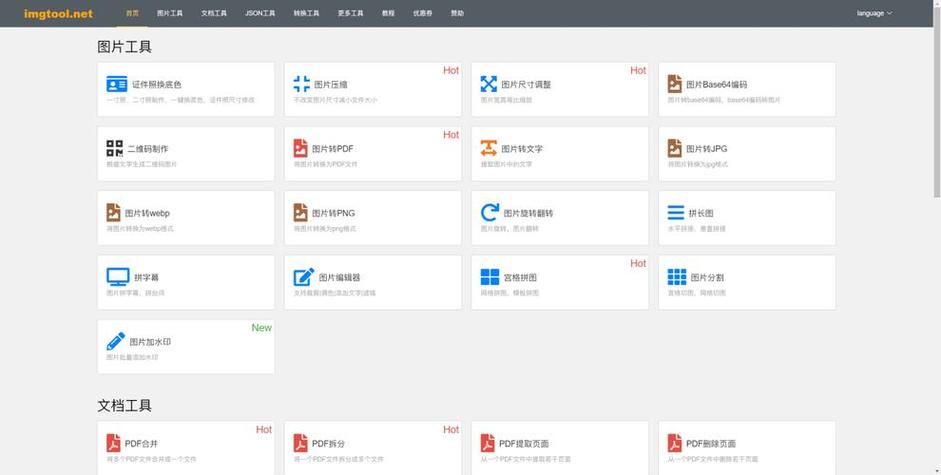Click the 图片旋转翻转 rotate arrow icon
The width and height of the screenshot is (941, 475).
[x=490, y=213]
